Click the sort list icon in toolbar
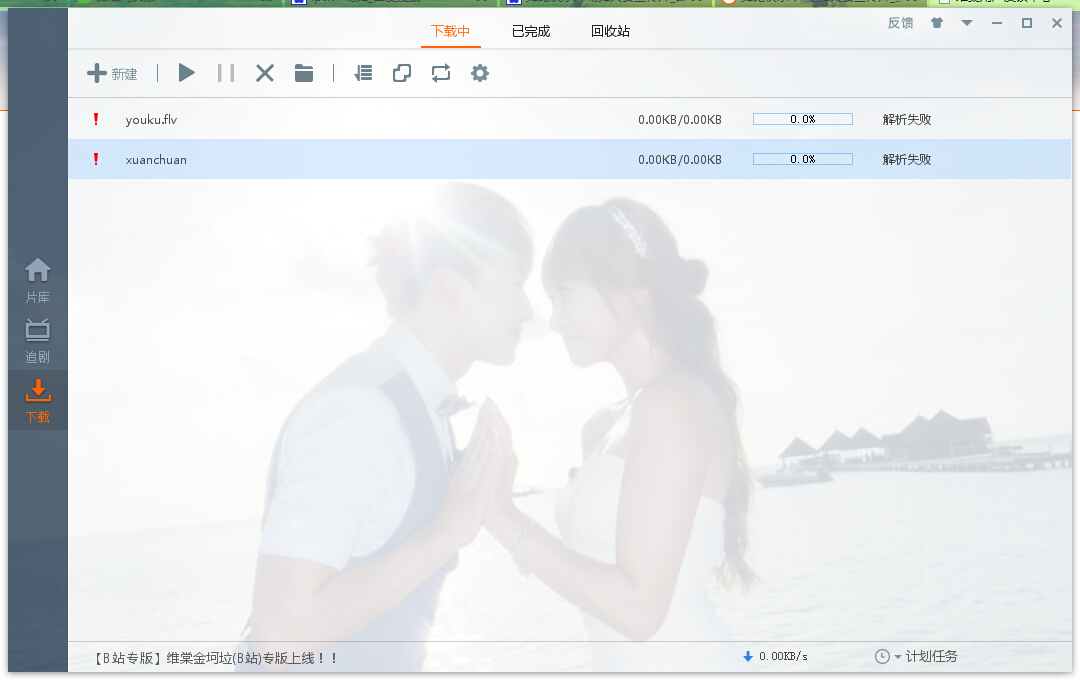This screenshot has width=1080, height=680. [x=364, y=73]
